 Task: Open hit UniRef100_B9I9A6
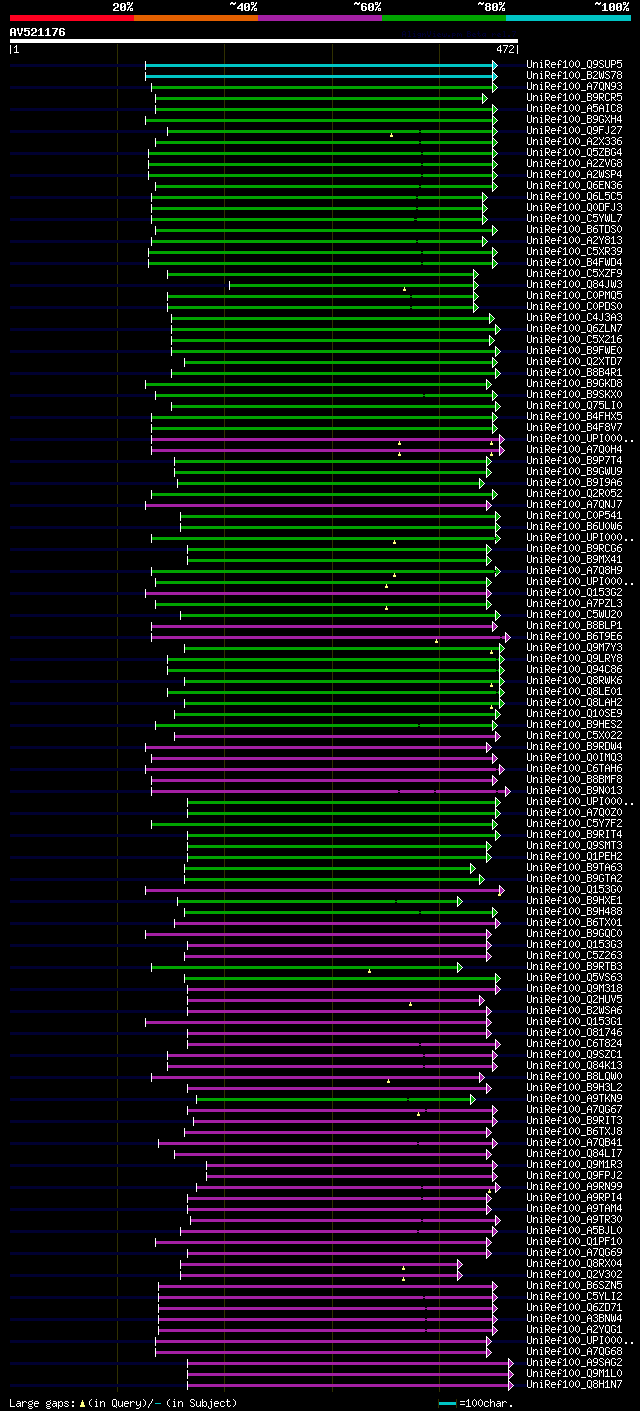point(574,483)
